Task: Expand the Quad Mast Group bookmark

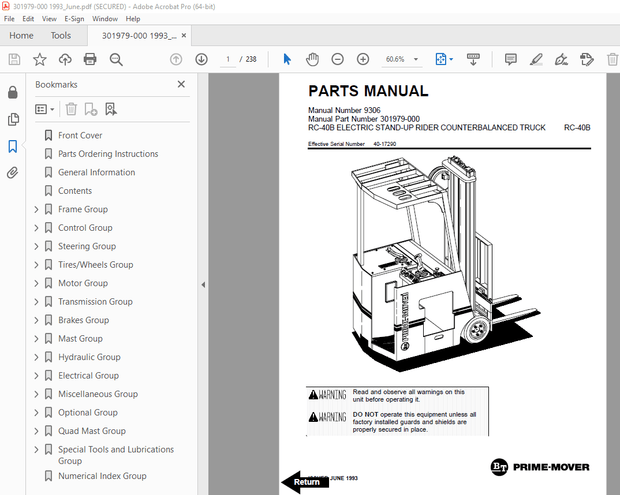Action: pos(36,431)
